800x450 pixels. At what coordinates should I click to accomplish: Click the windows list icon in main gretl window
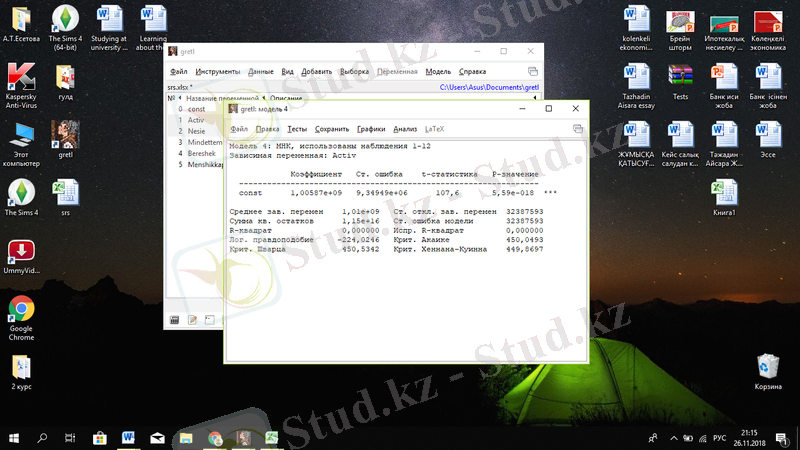pos(533,72)
